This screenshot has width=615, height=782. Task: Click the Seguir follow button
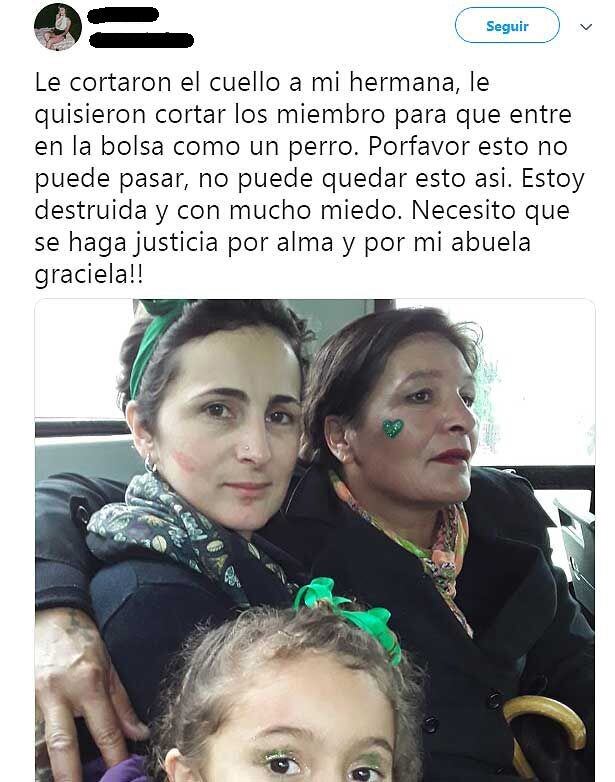[507, 25]
